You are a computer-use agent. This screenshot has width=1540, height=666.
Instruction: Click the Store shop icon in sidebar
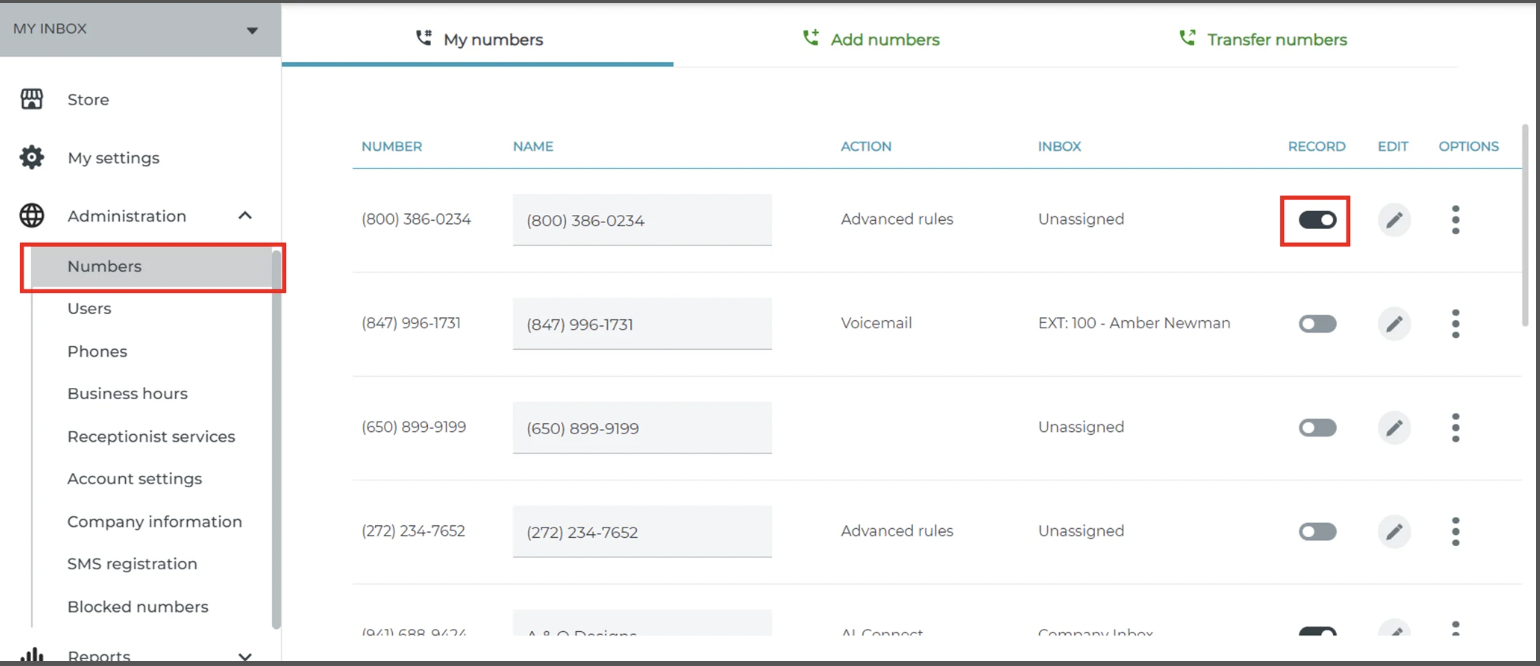coord(32,99)
